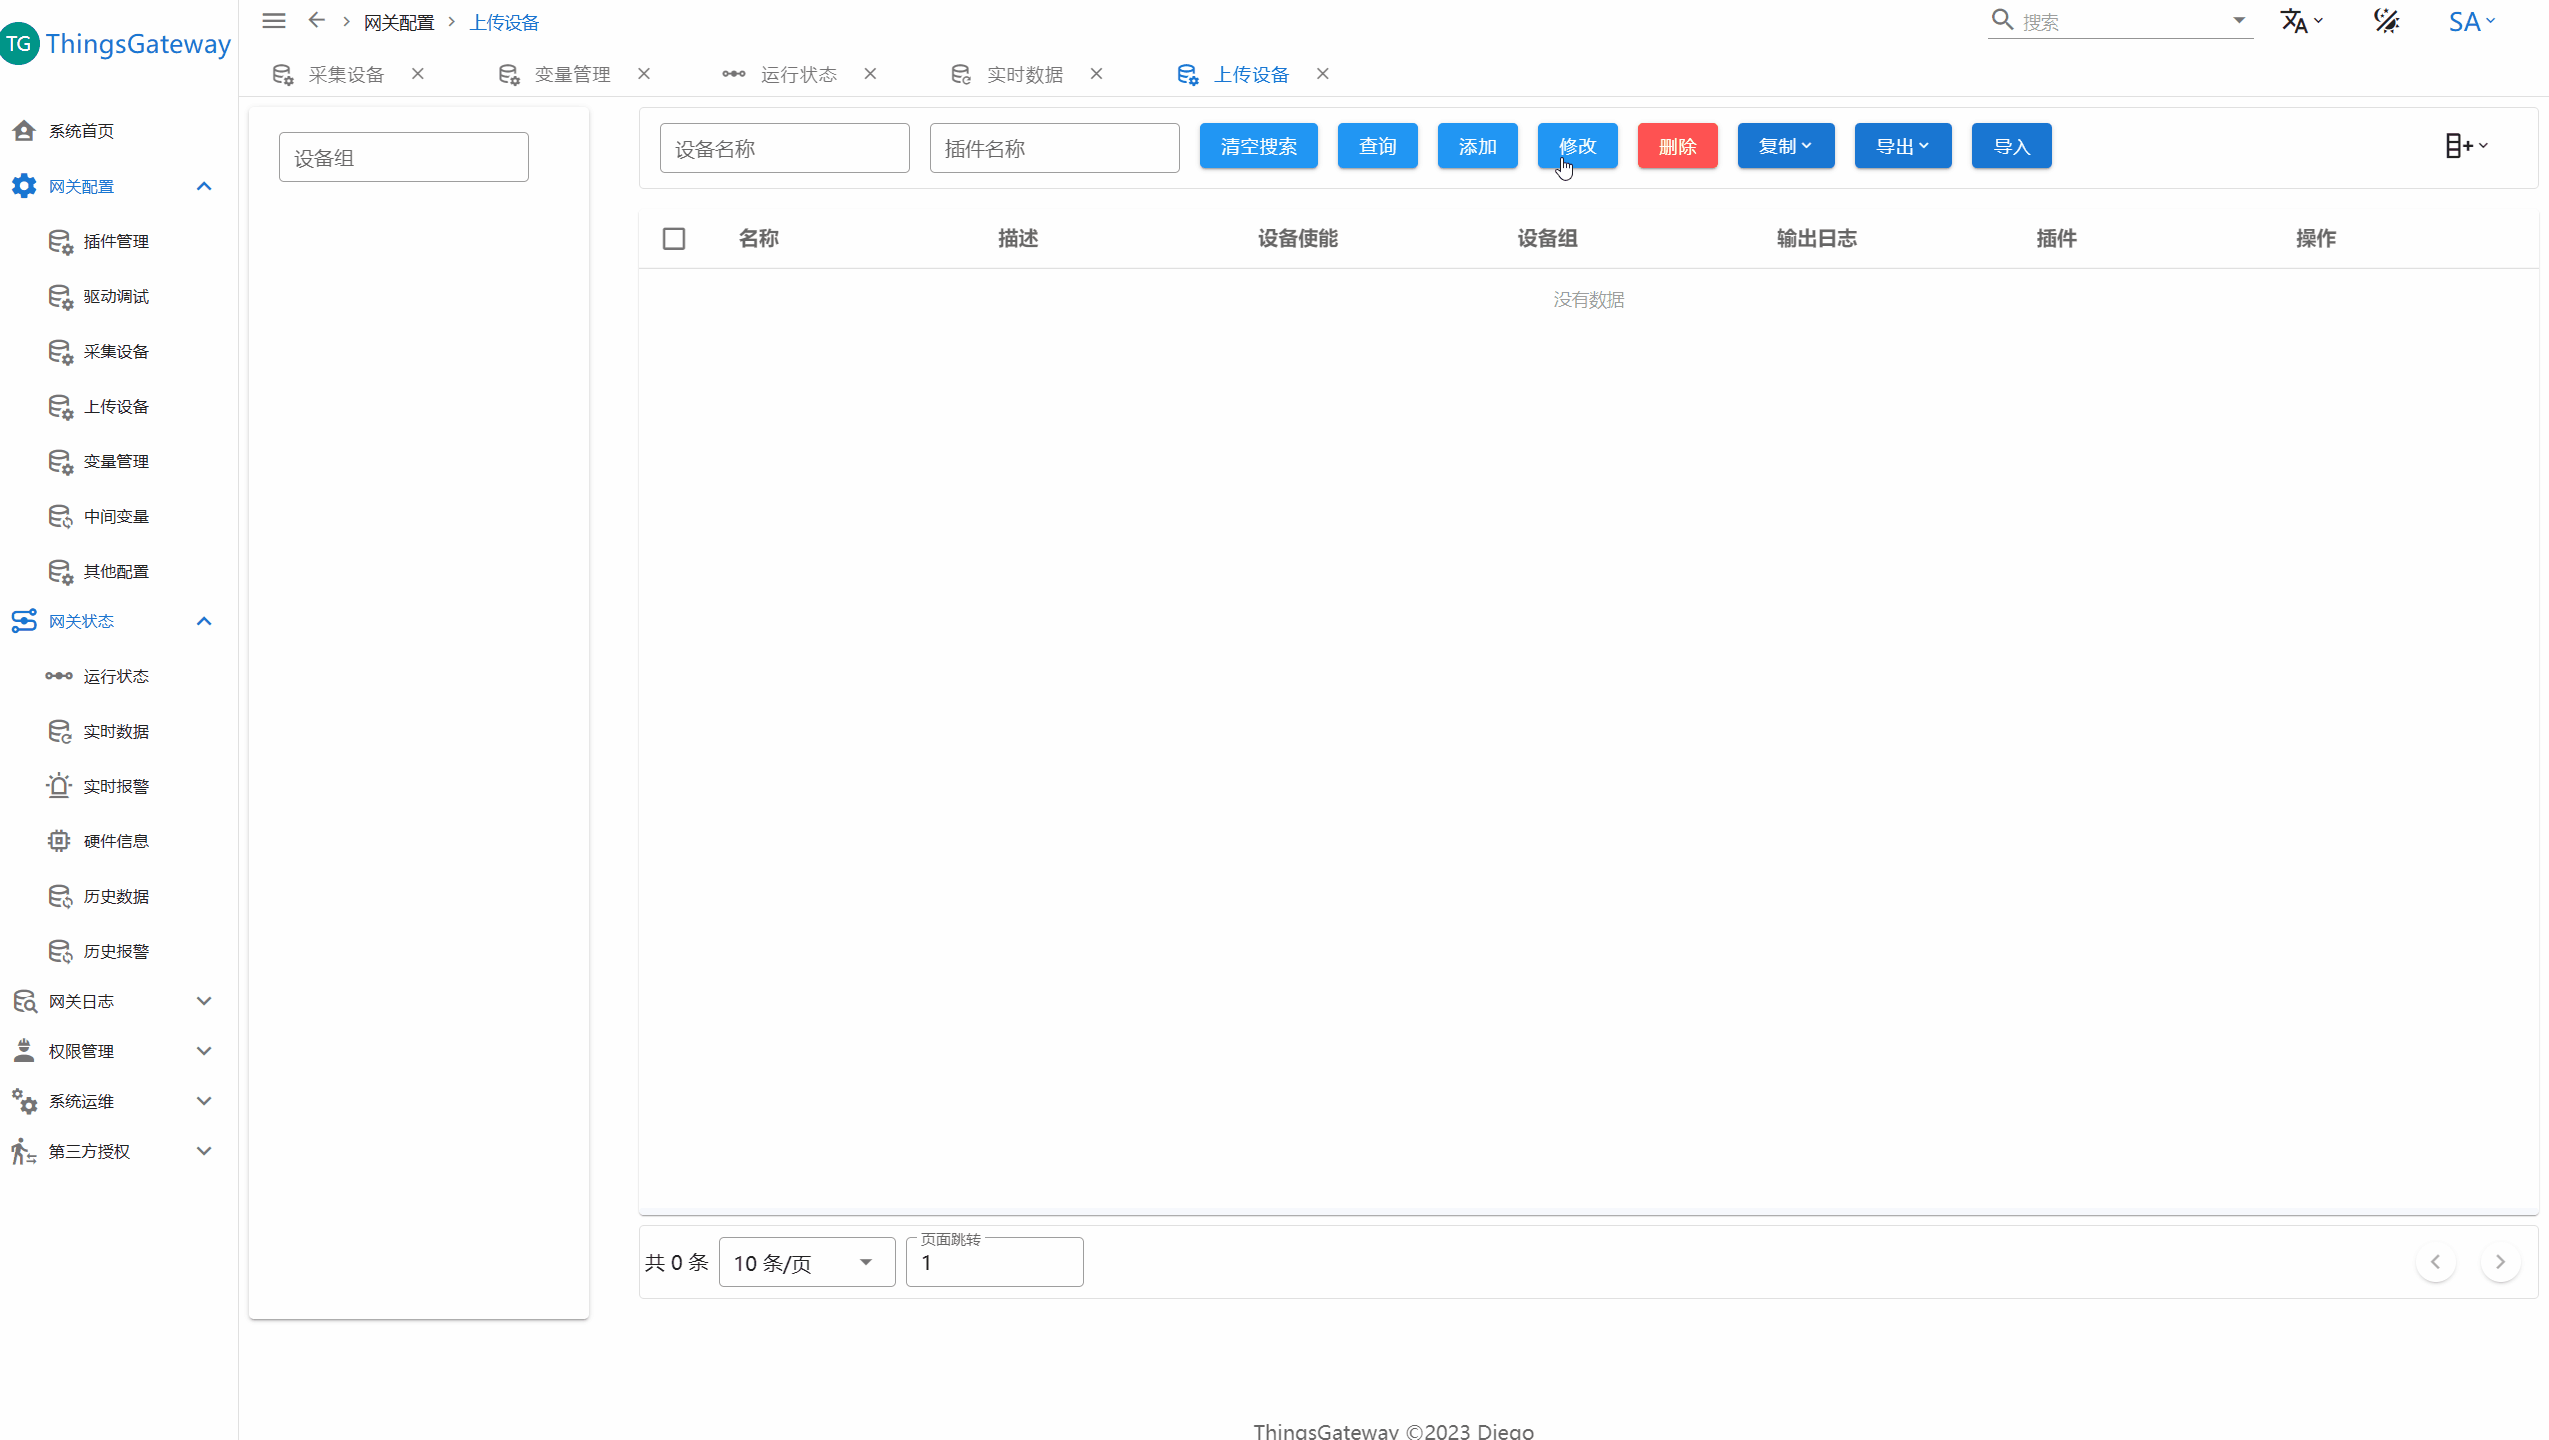
Task: Click the 实时报警 alarm icon
Action: (x=59, y=786)
